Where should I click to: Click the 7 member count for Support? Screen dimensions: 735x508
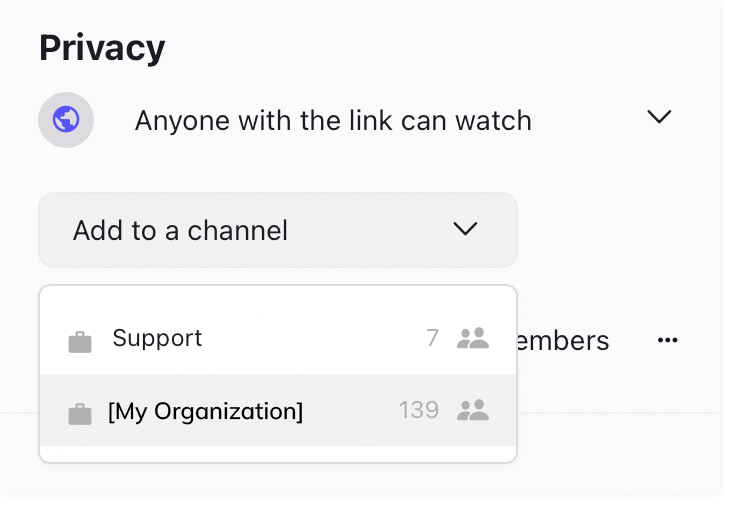tap(433, 338)
